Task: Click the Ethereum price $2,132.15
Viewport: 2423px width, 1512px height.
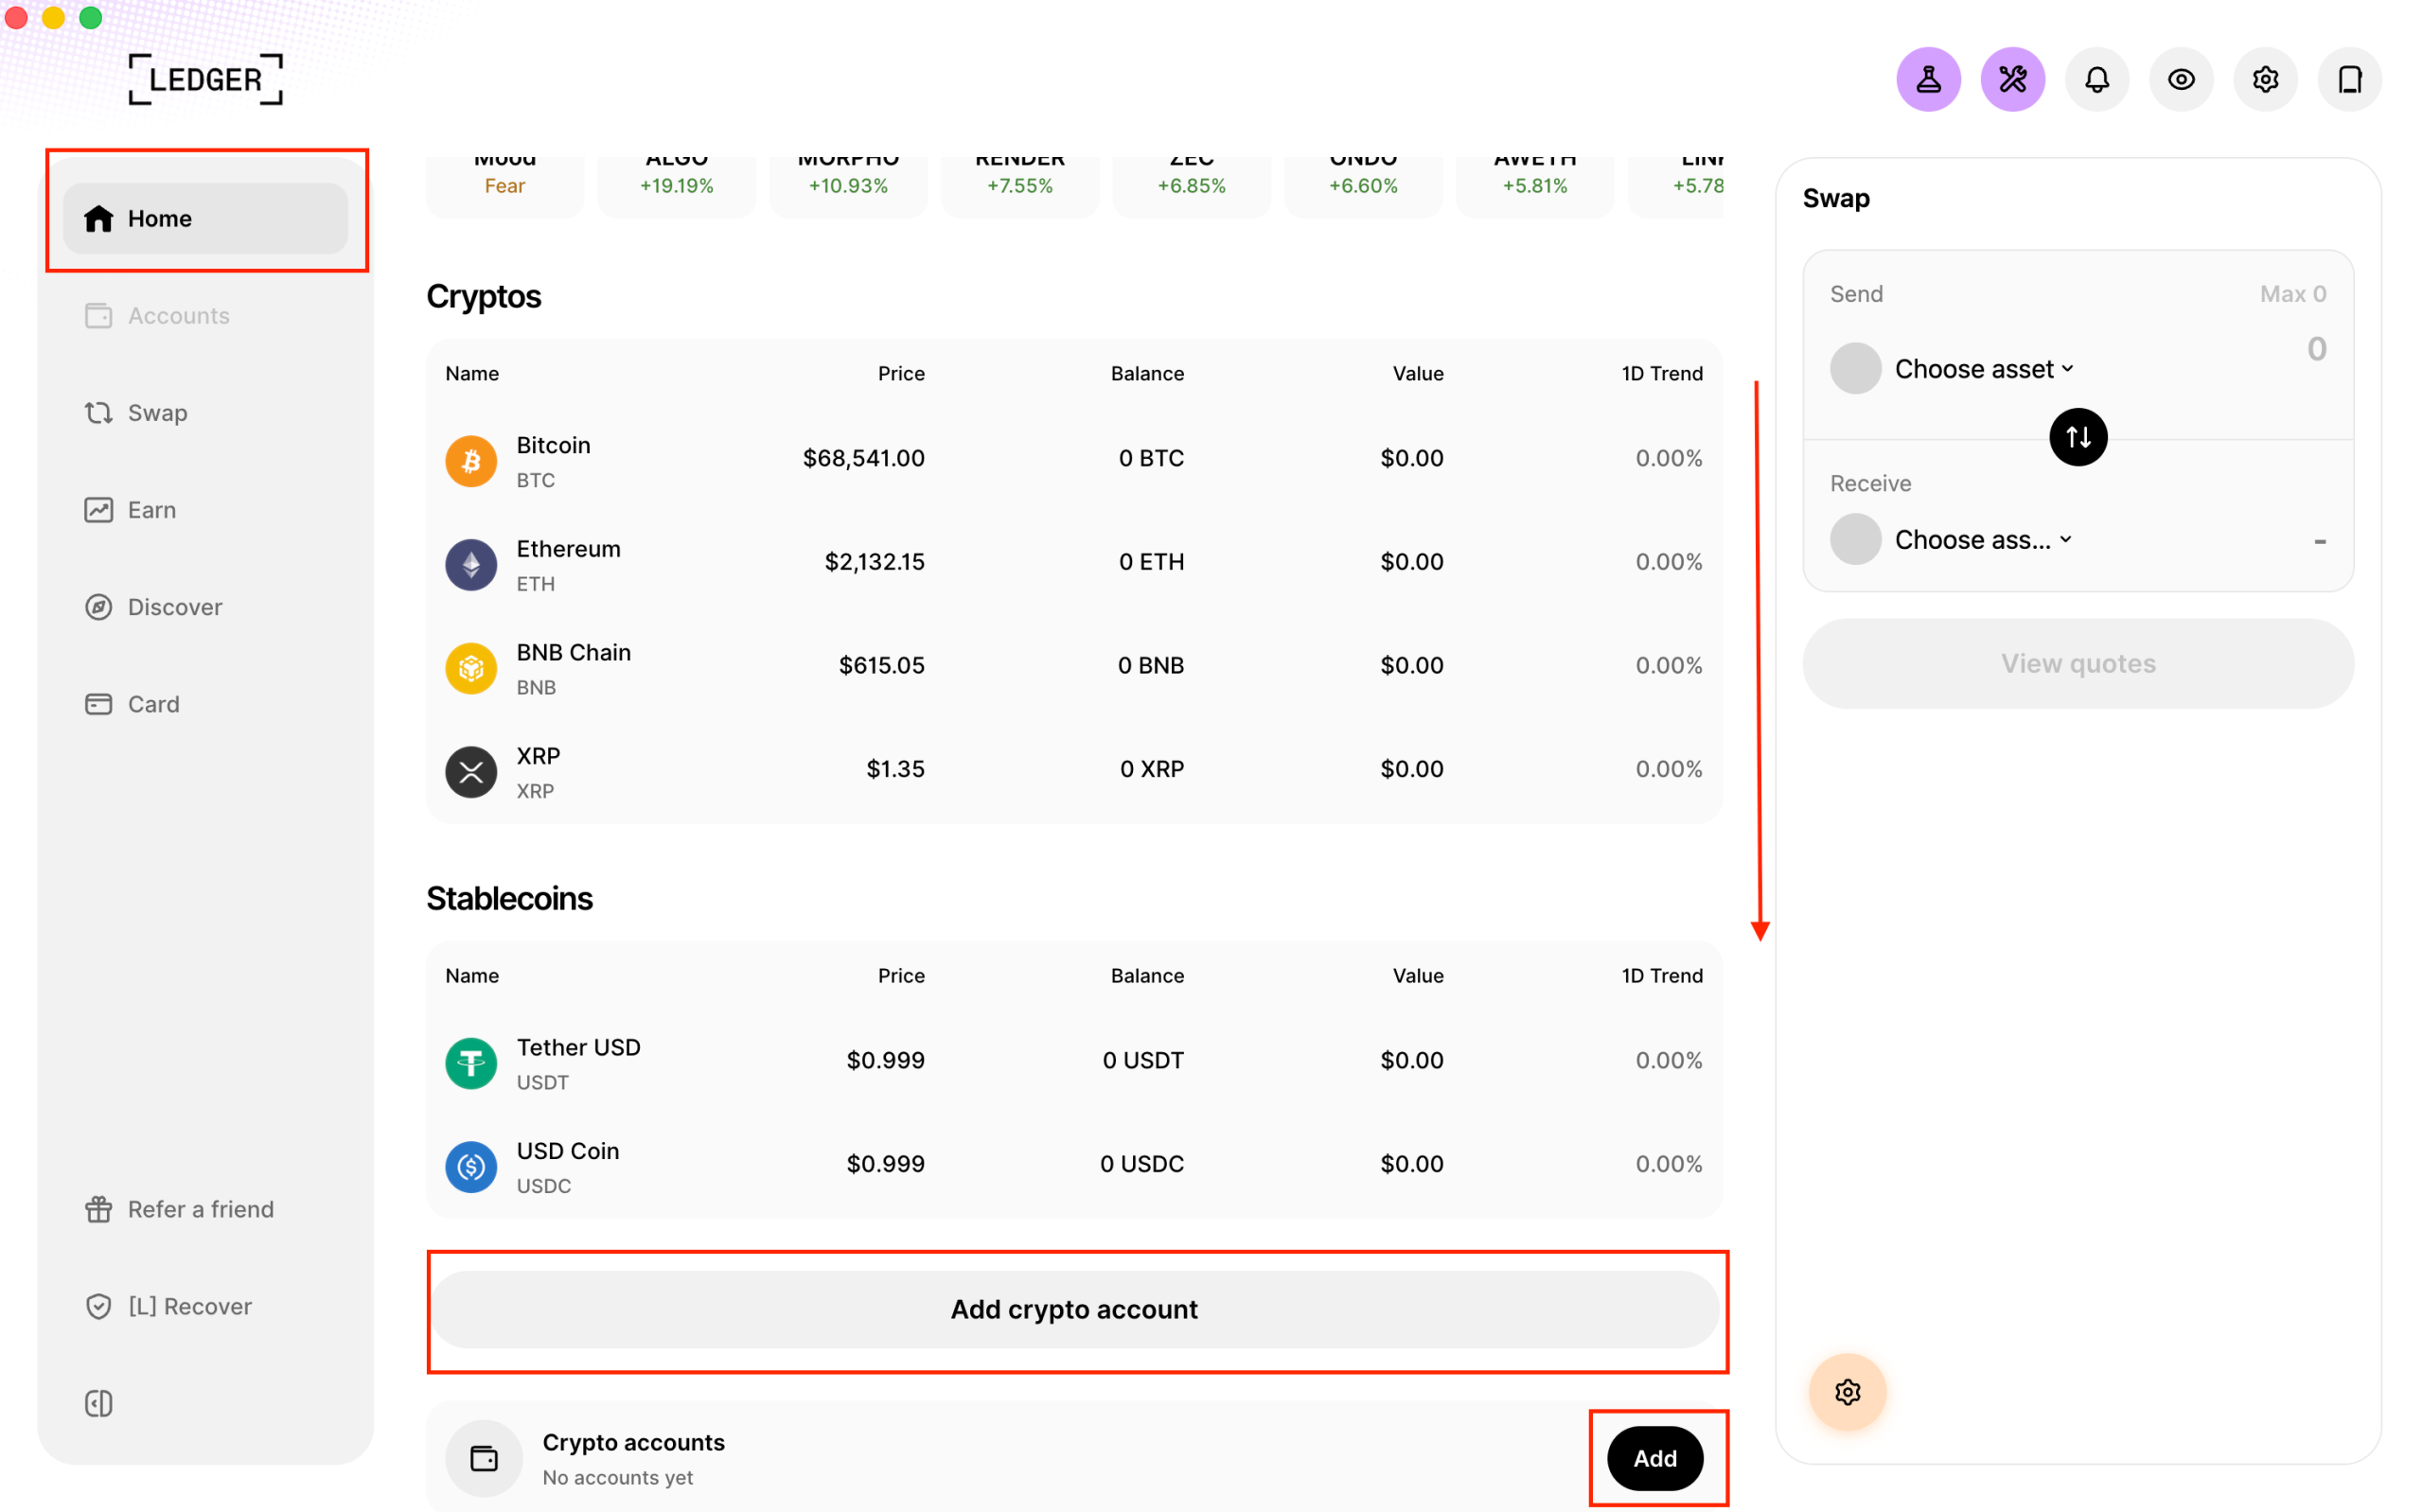Action: pos(875,562)
